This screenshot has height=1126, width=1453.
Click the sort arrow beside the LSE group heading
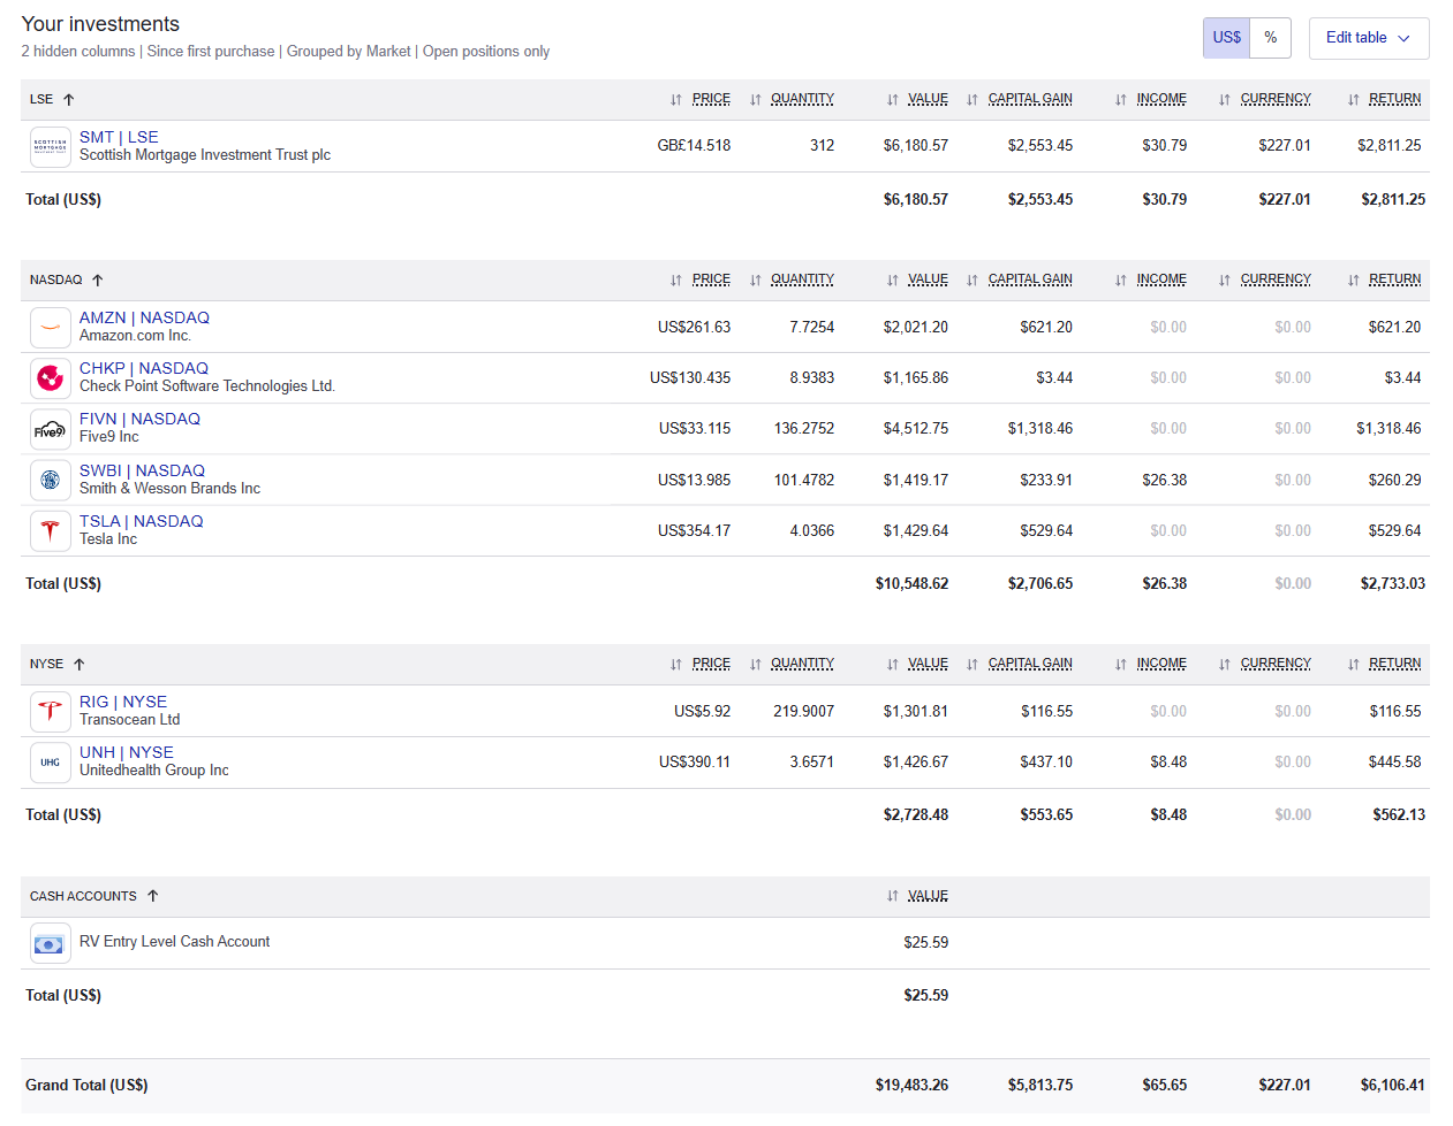[x=69, y=100]
